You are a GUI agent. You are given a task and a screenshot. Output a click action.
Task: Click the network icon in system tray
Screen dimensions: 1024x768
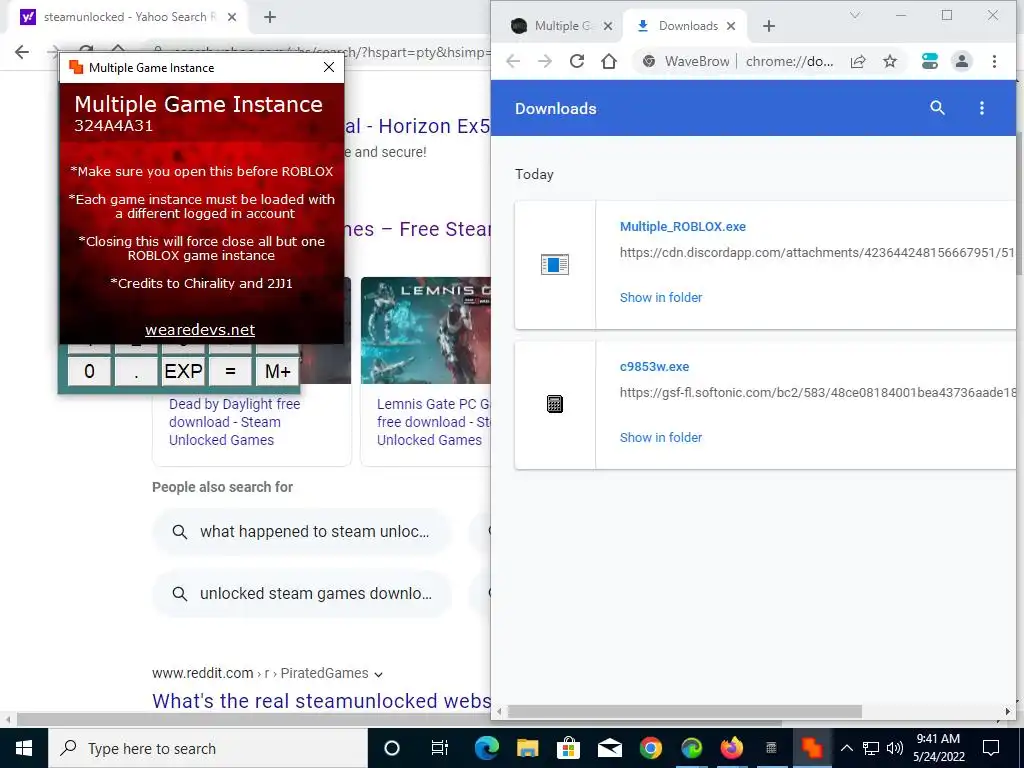point(871,748)
